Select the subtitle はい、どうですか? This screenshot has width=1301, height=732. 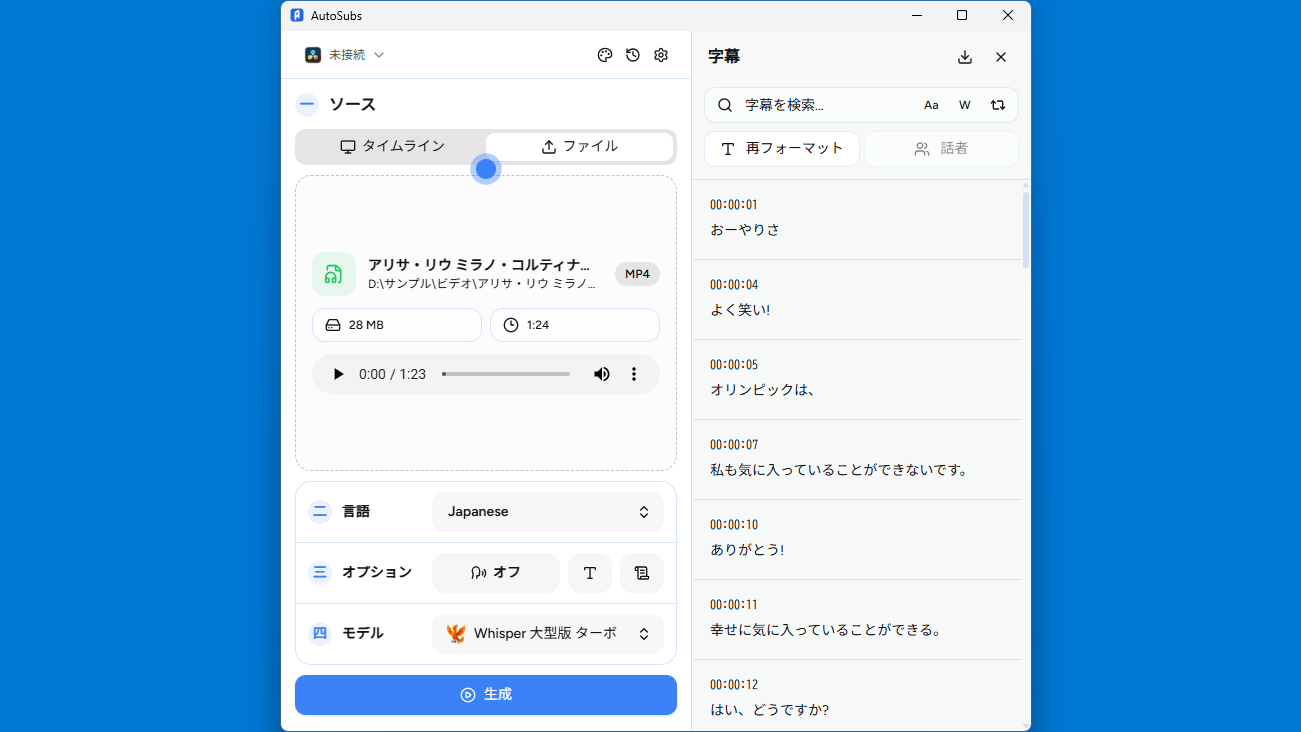pos(770,710)
